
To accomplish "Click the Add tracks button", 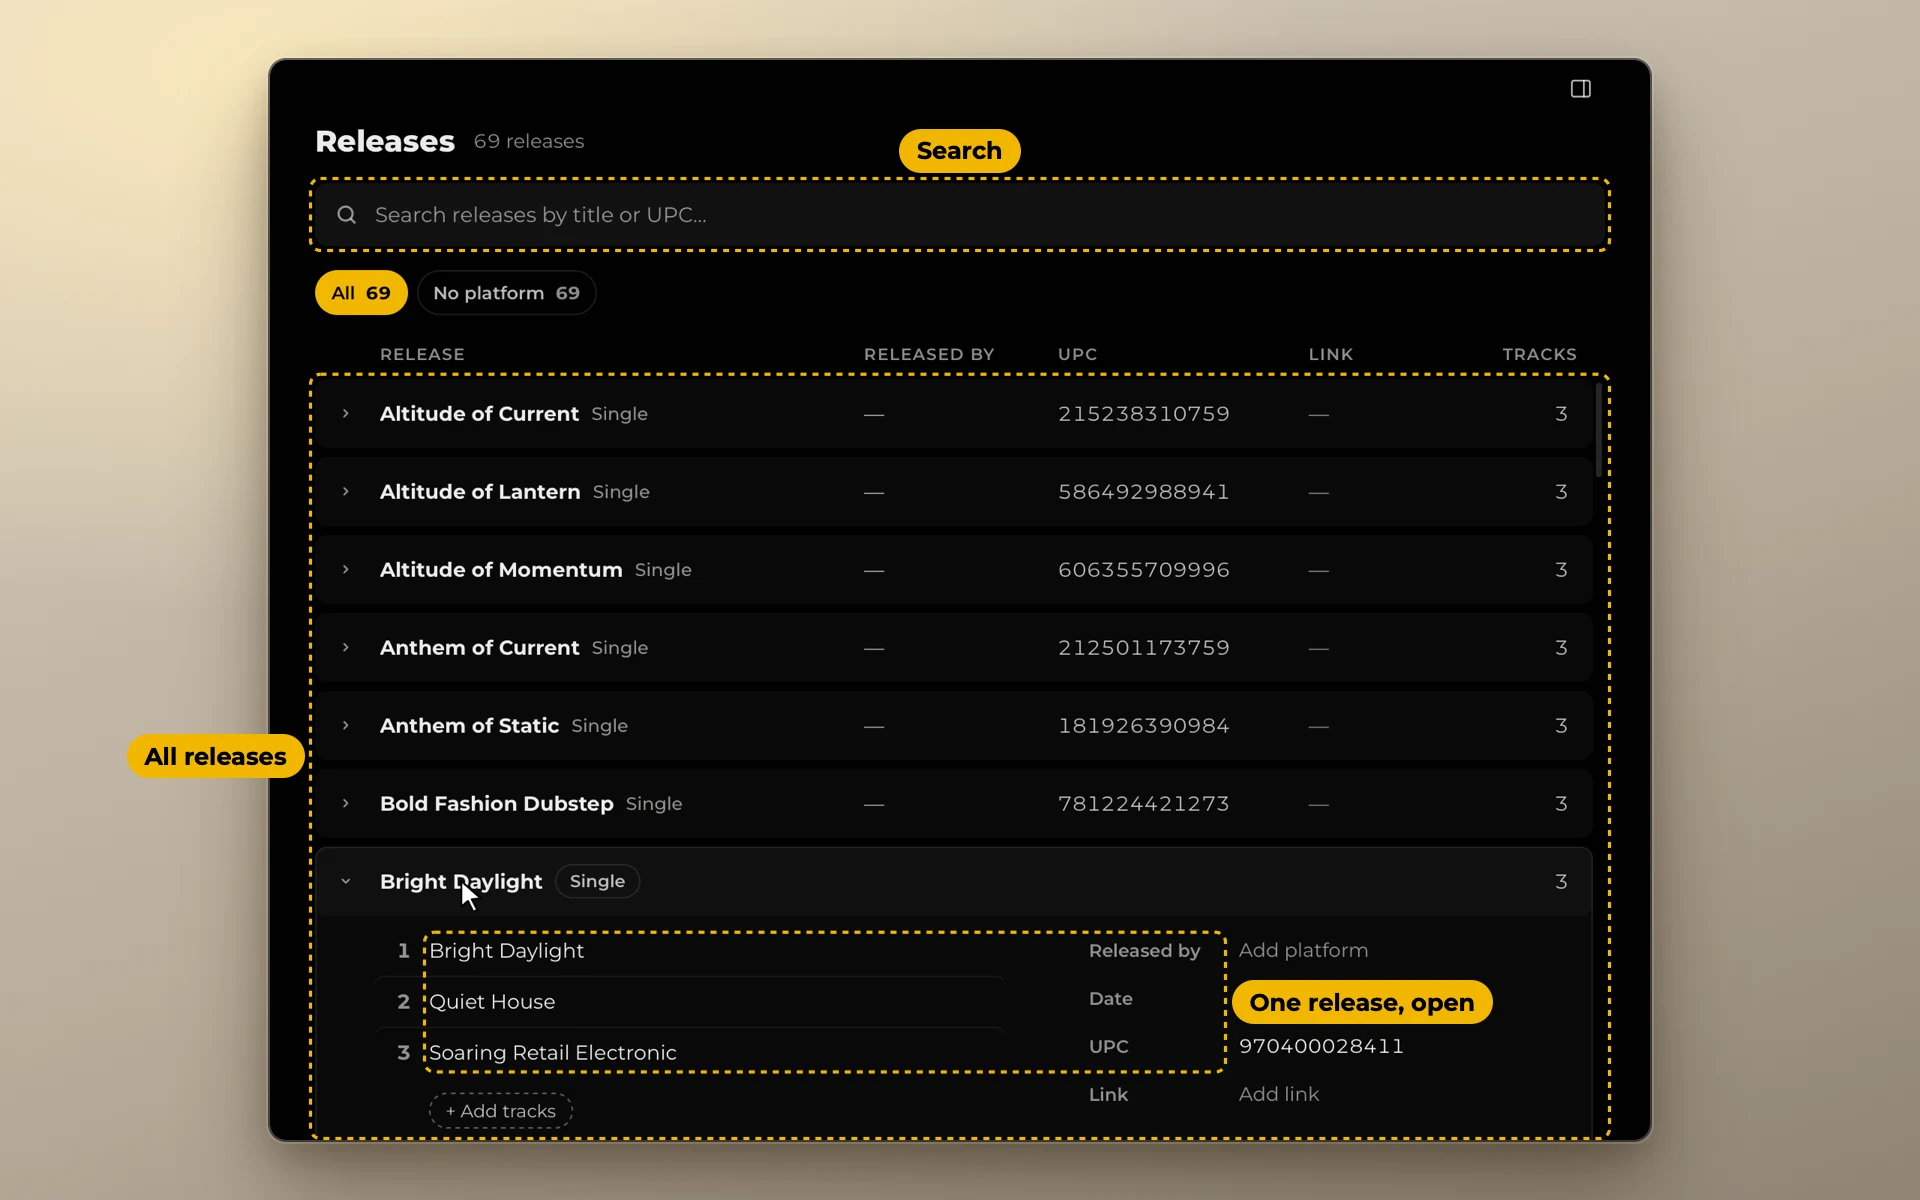I will (501, 1111).
